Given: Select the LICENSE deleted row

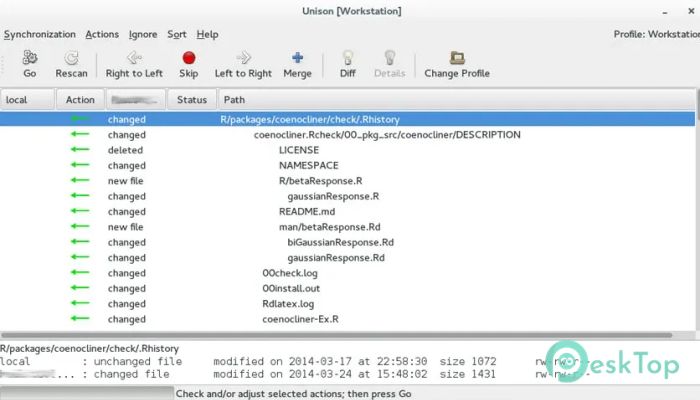Looking at the screenshot, I should (x=347, y=150).
